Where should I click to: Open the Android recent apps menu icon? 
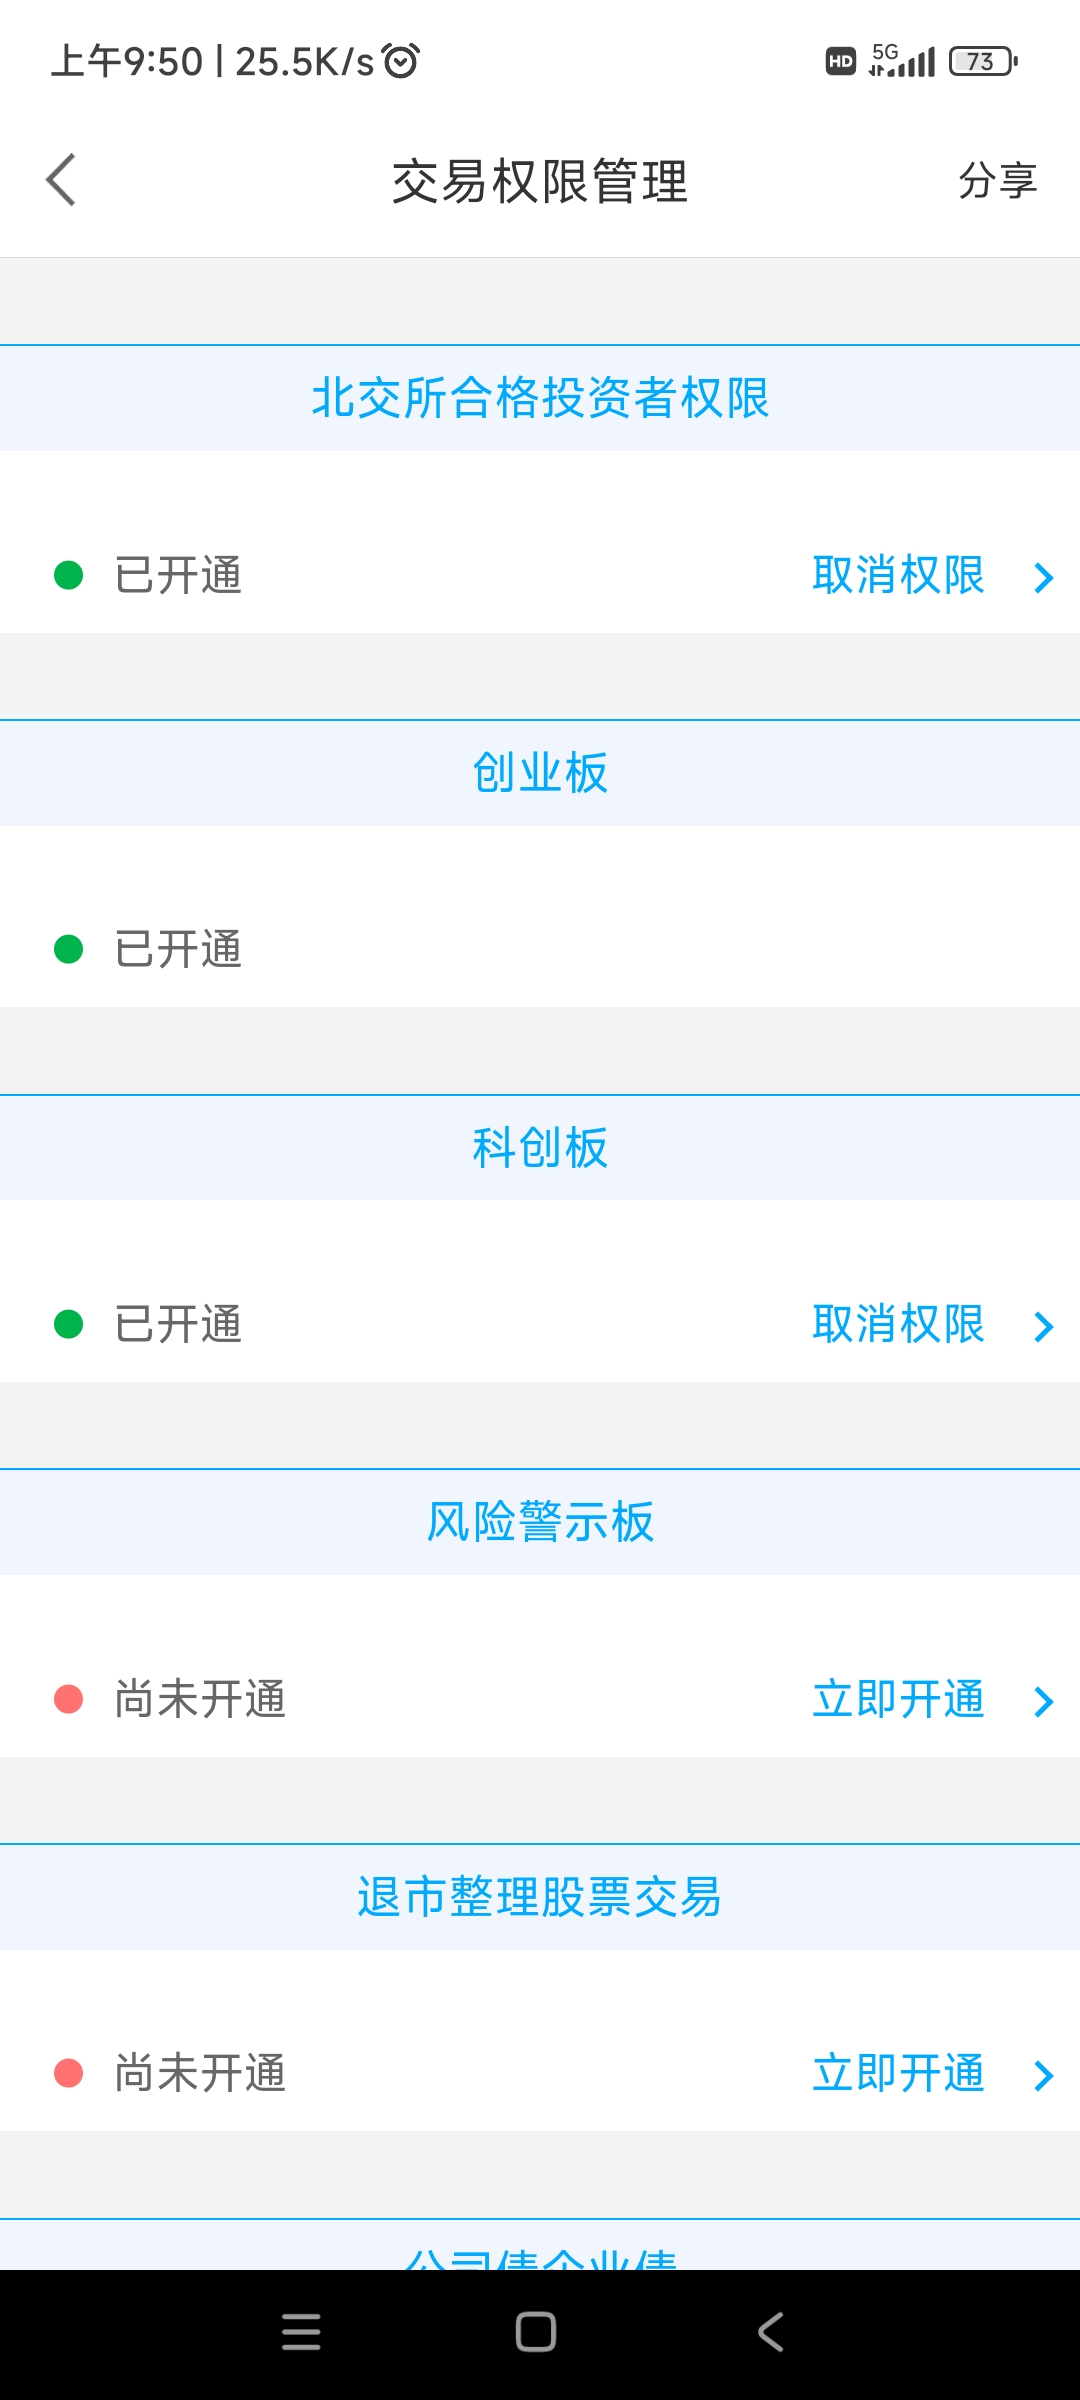[301, 2332]
